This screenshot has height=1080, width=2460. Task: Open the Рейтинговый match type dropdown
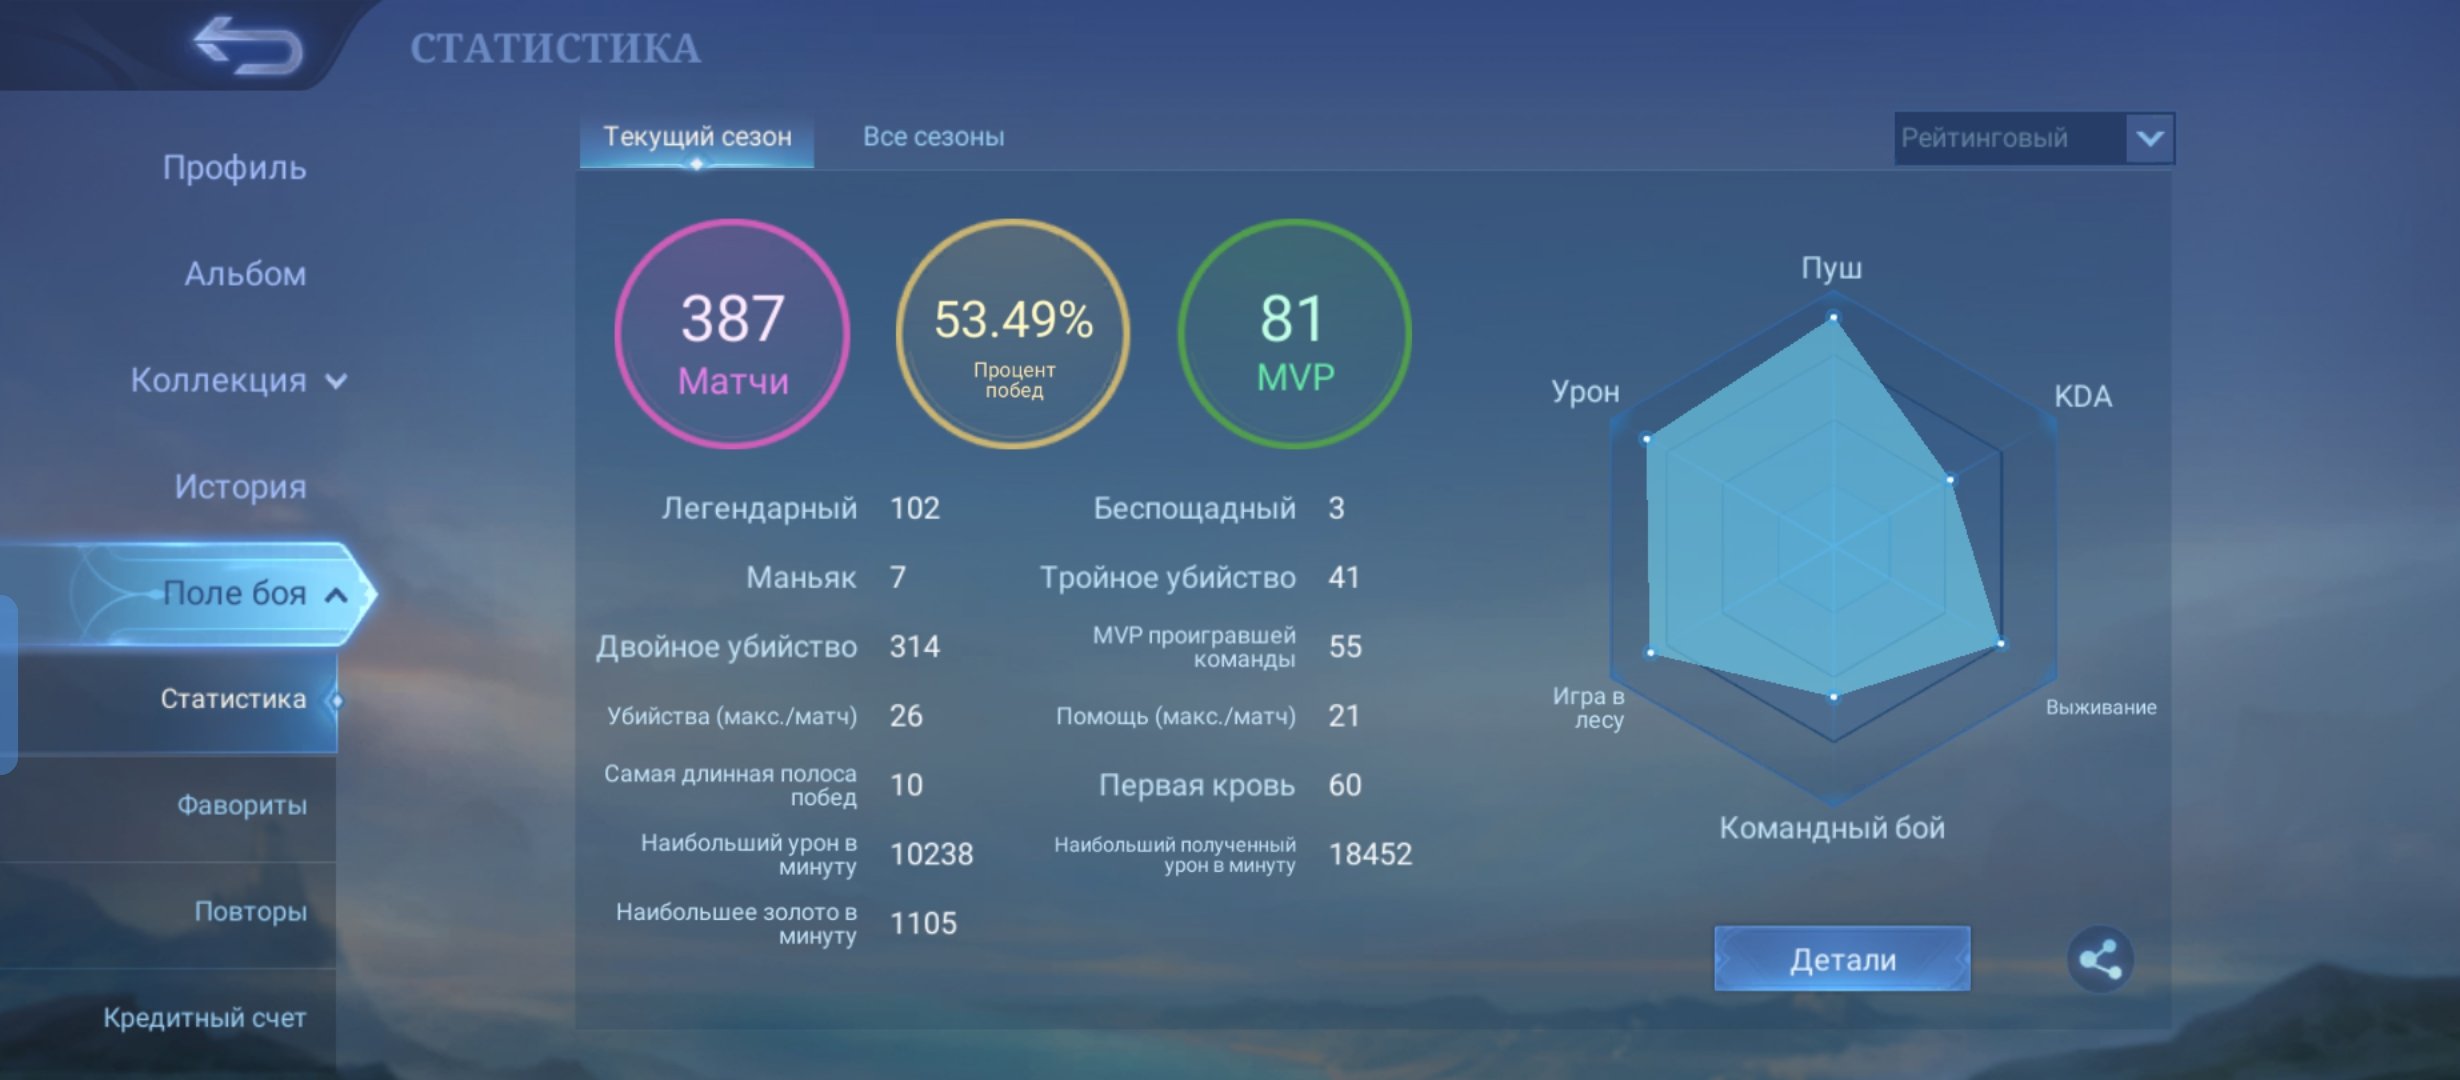[2034, 138]
